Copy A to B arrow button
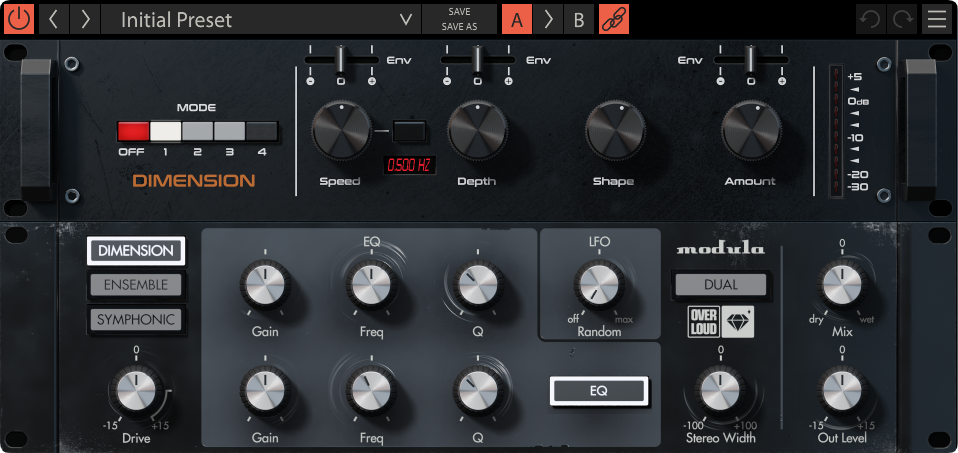The height and width of the screenshot is (453, 958). coord(548,19)
